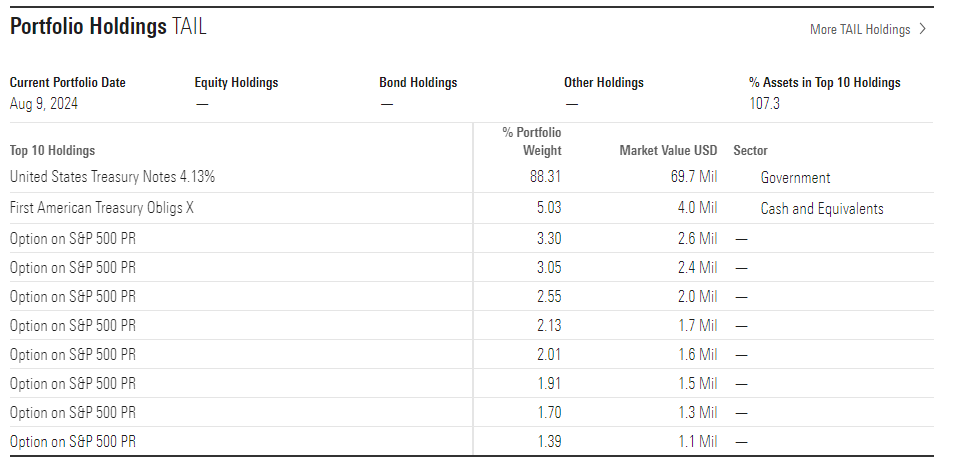The height and width of the screenshot is (467, 957).
Task: Select United States Treasury Notes 4.13% holding
Action: click(112, 177)
